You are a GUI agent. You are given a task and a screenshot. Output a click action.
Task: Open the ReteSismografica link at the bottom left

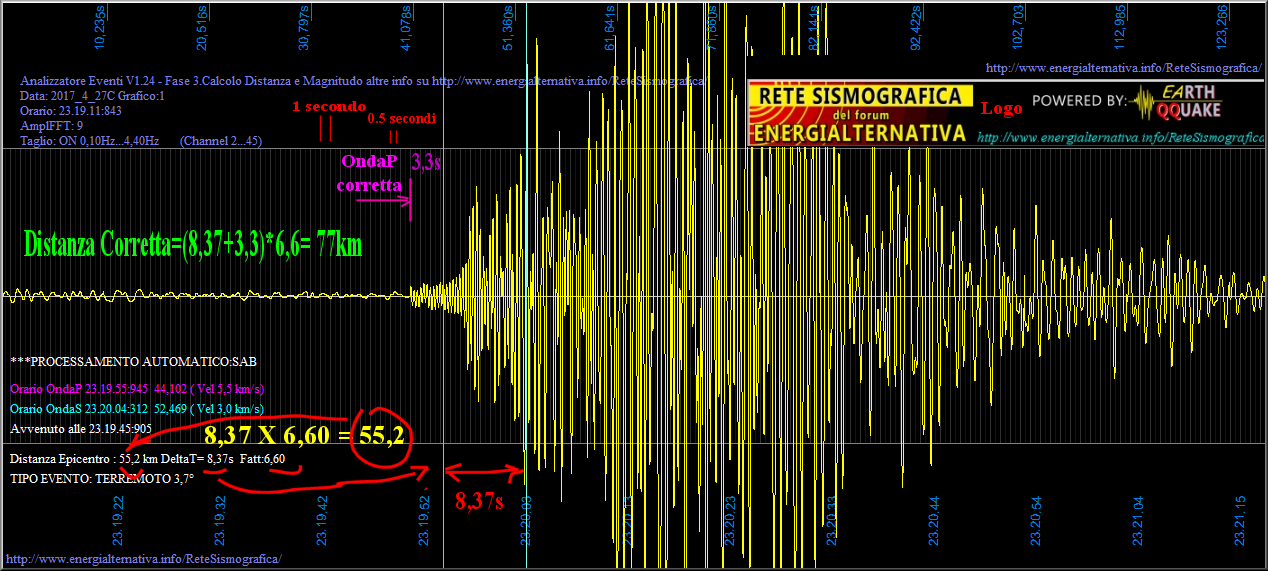click(143, 558)
